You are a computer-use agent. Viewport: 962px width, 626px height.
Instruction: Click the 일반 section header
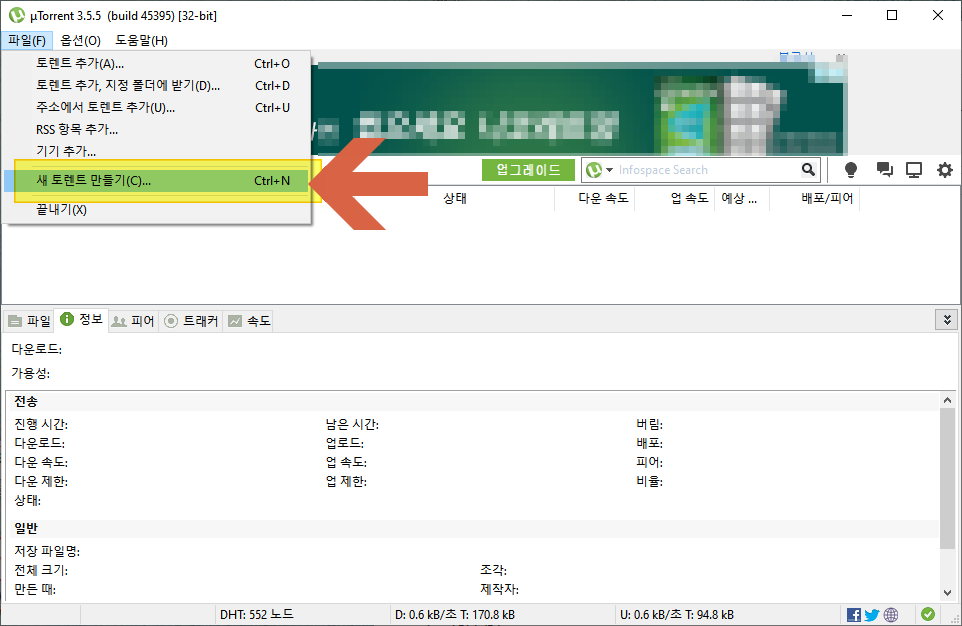point(26,528)
